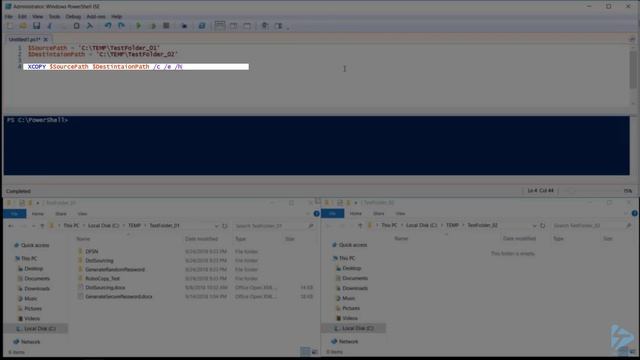The width and height of the screenshot is (640, 360).
Task: Click Refresh icon in TestFolder_02 Explorer window
Action: tap(543, 225)
